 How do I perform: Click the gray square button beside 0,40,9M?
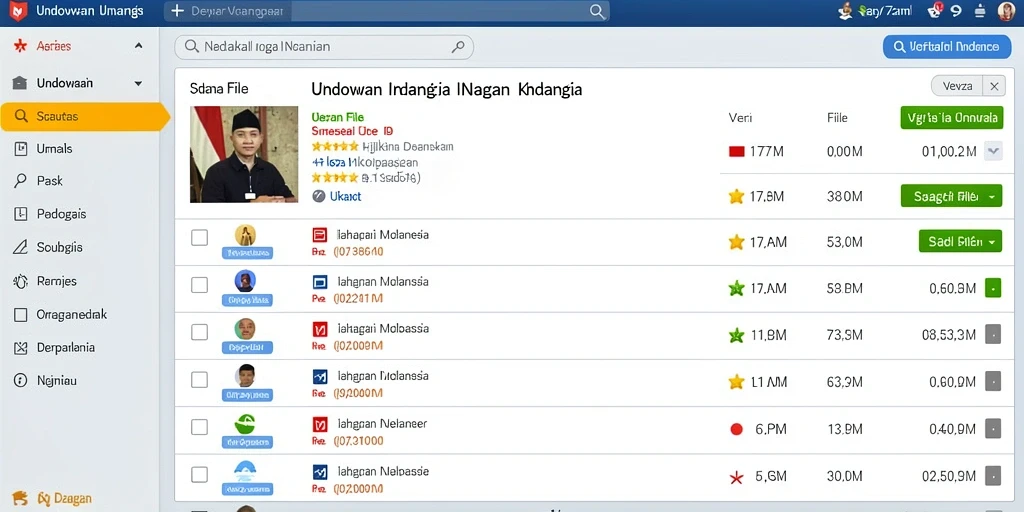[x=993, y=428]
